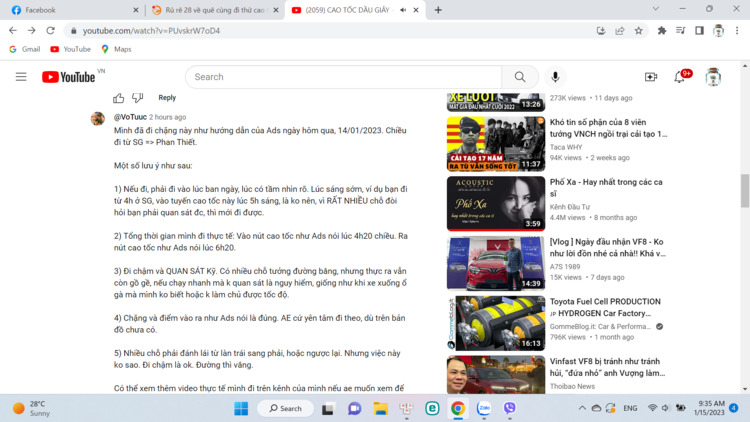
Task: Click the 2 hours ago comment timestamp
Action: (x=167, y=117)
